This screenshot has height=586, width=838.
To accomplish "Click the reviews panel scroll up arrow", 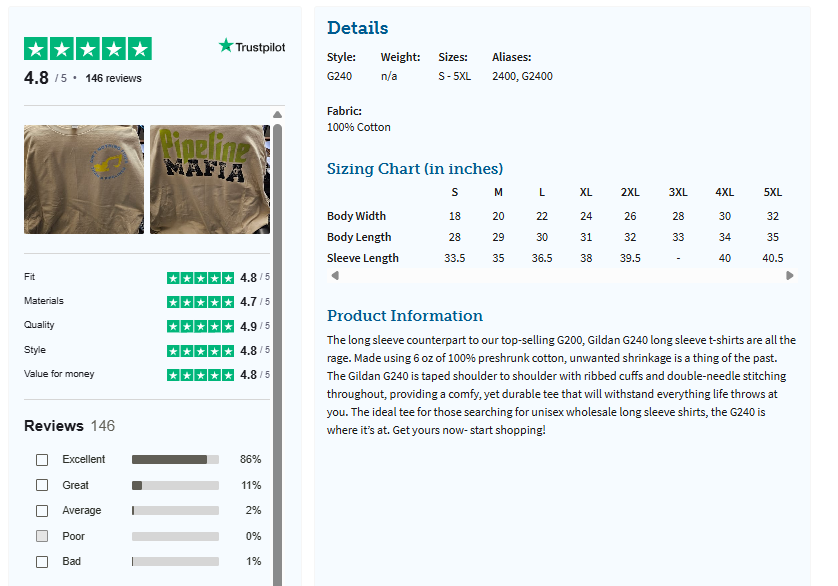I will pos(277,114).
